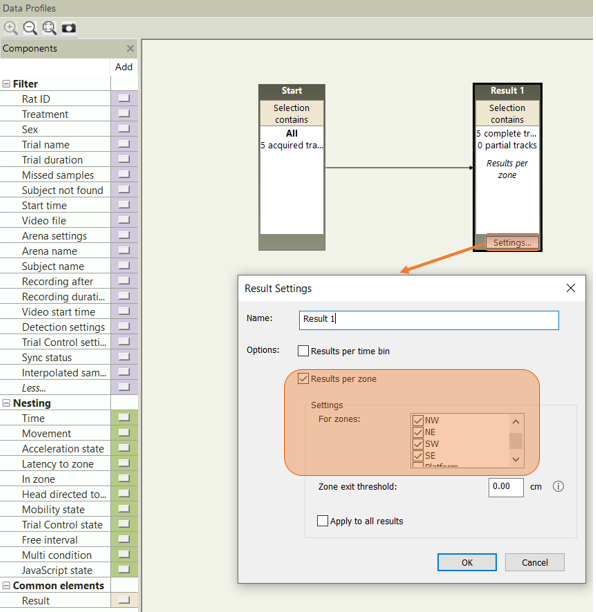Add the Acceleration state nesting component
The height and width of the screenshot is (612, 596).
coord(124,448)
